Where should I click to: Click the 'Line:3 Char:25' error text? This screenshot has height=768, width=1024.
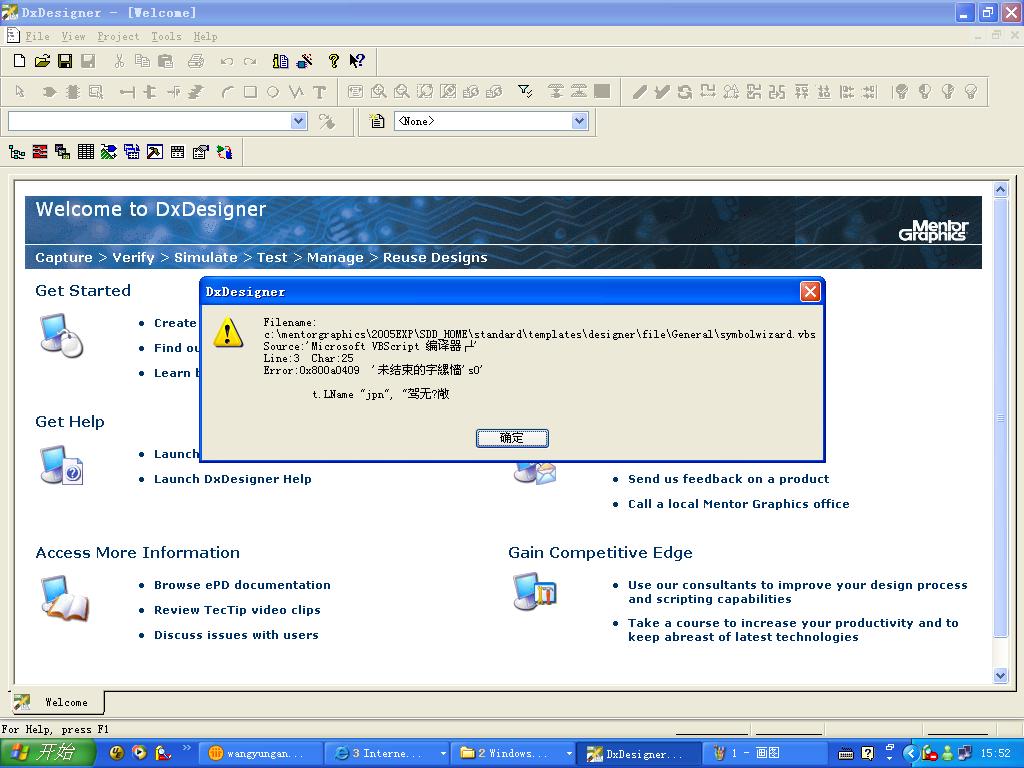pos(308,358)
